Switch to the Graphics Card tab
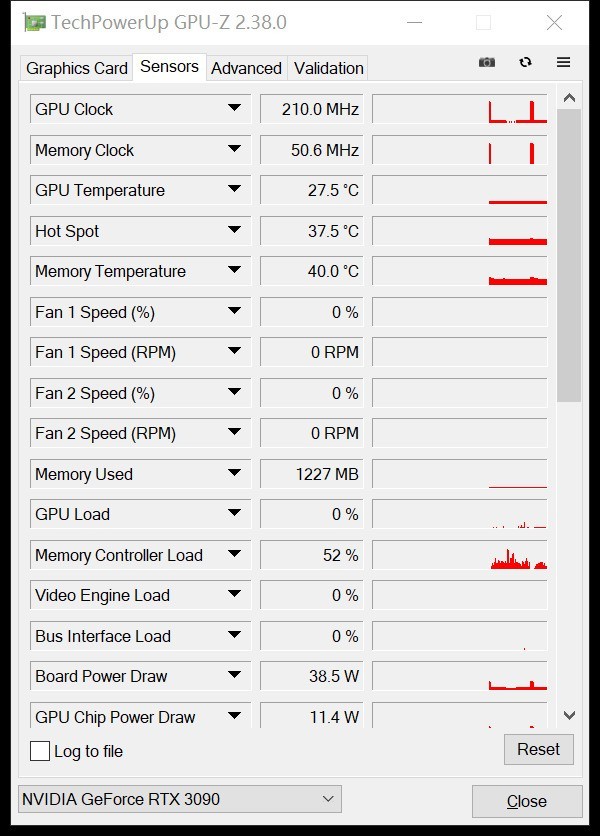The height and width of the screenshot is (836, 600). pyautogui.click(x=75, y=68)
